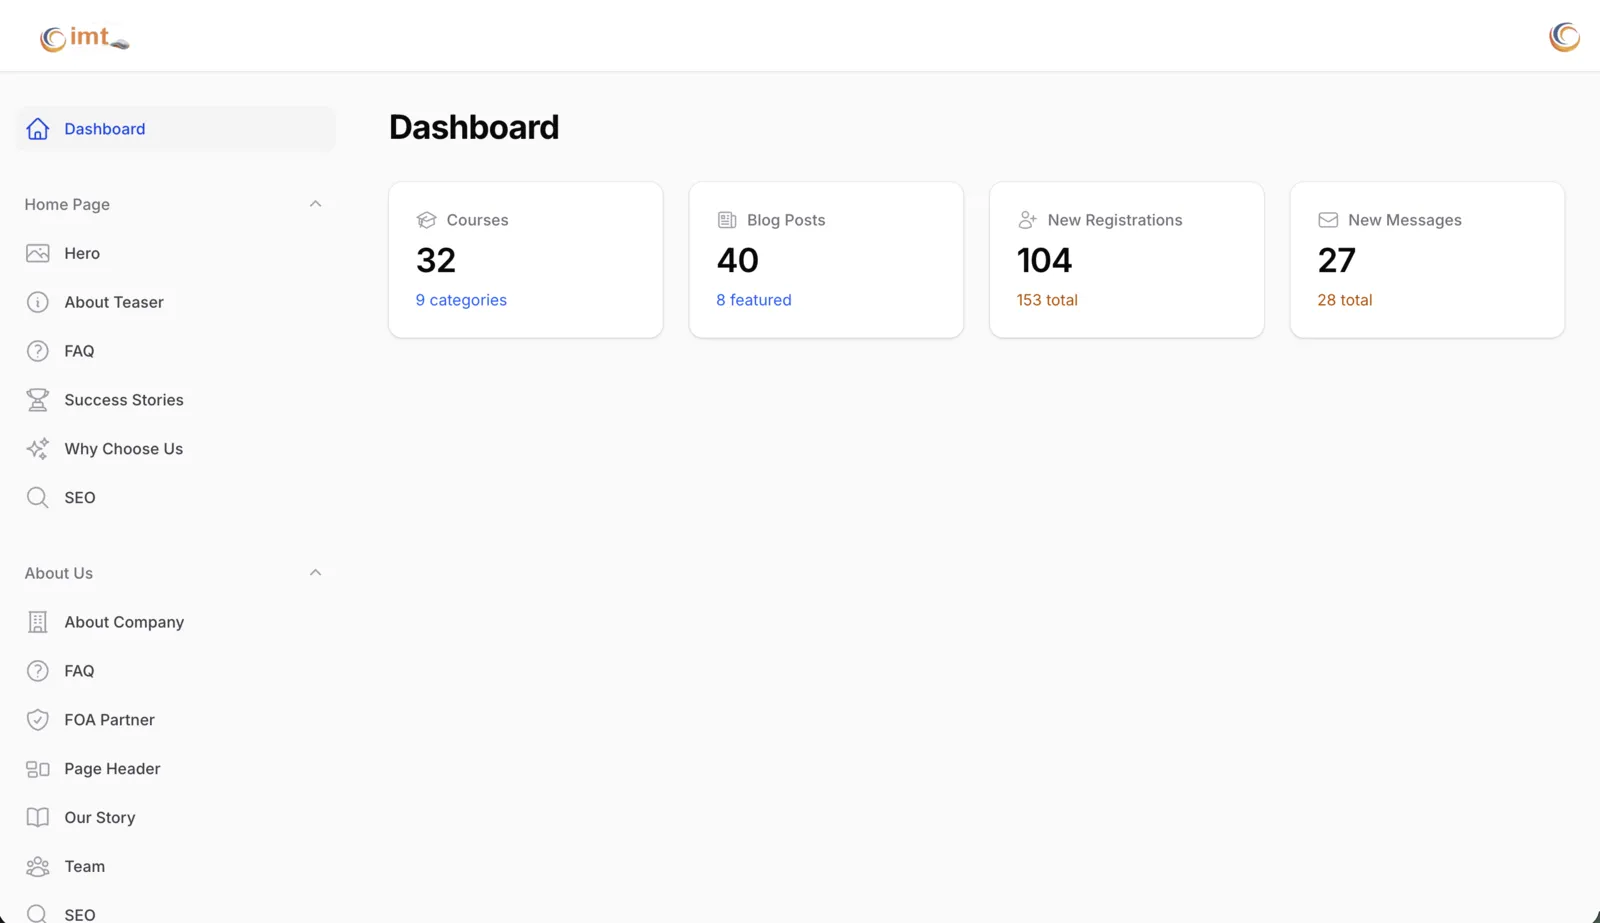Screen dimensions: 1600x923
Task: Click the Success Stories trophy icon
Action: pyautogui.click(x=38, y=400)
